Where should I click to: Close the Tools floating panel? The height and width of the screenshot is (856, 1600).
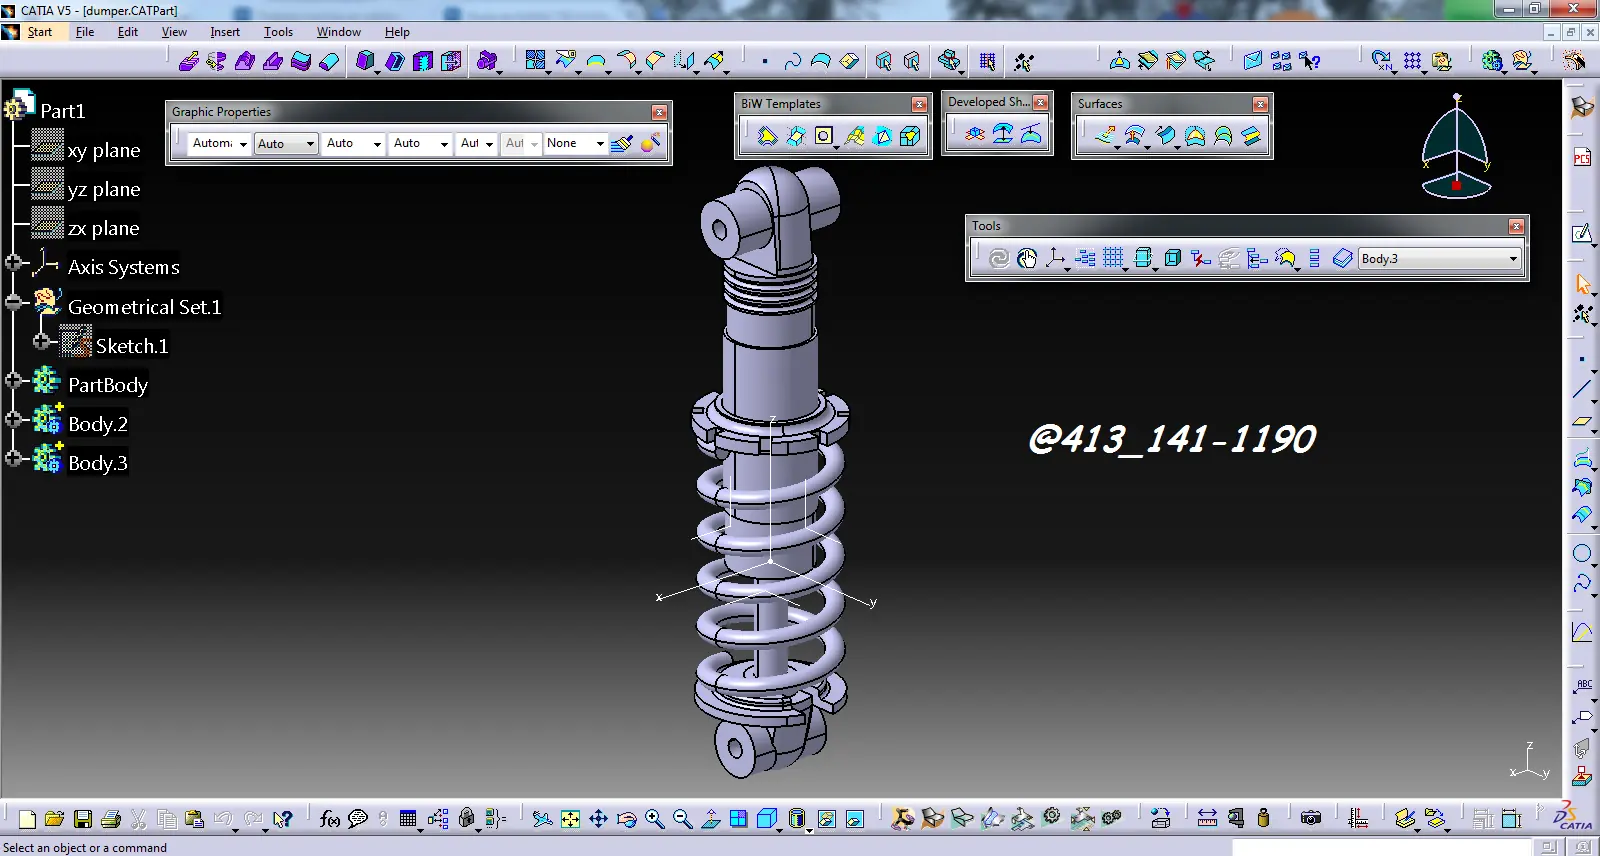pos(1516,226)
